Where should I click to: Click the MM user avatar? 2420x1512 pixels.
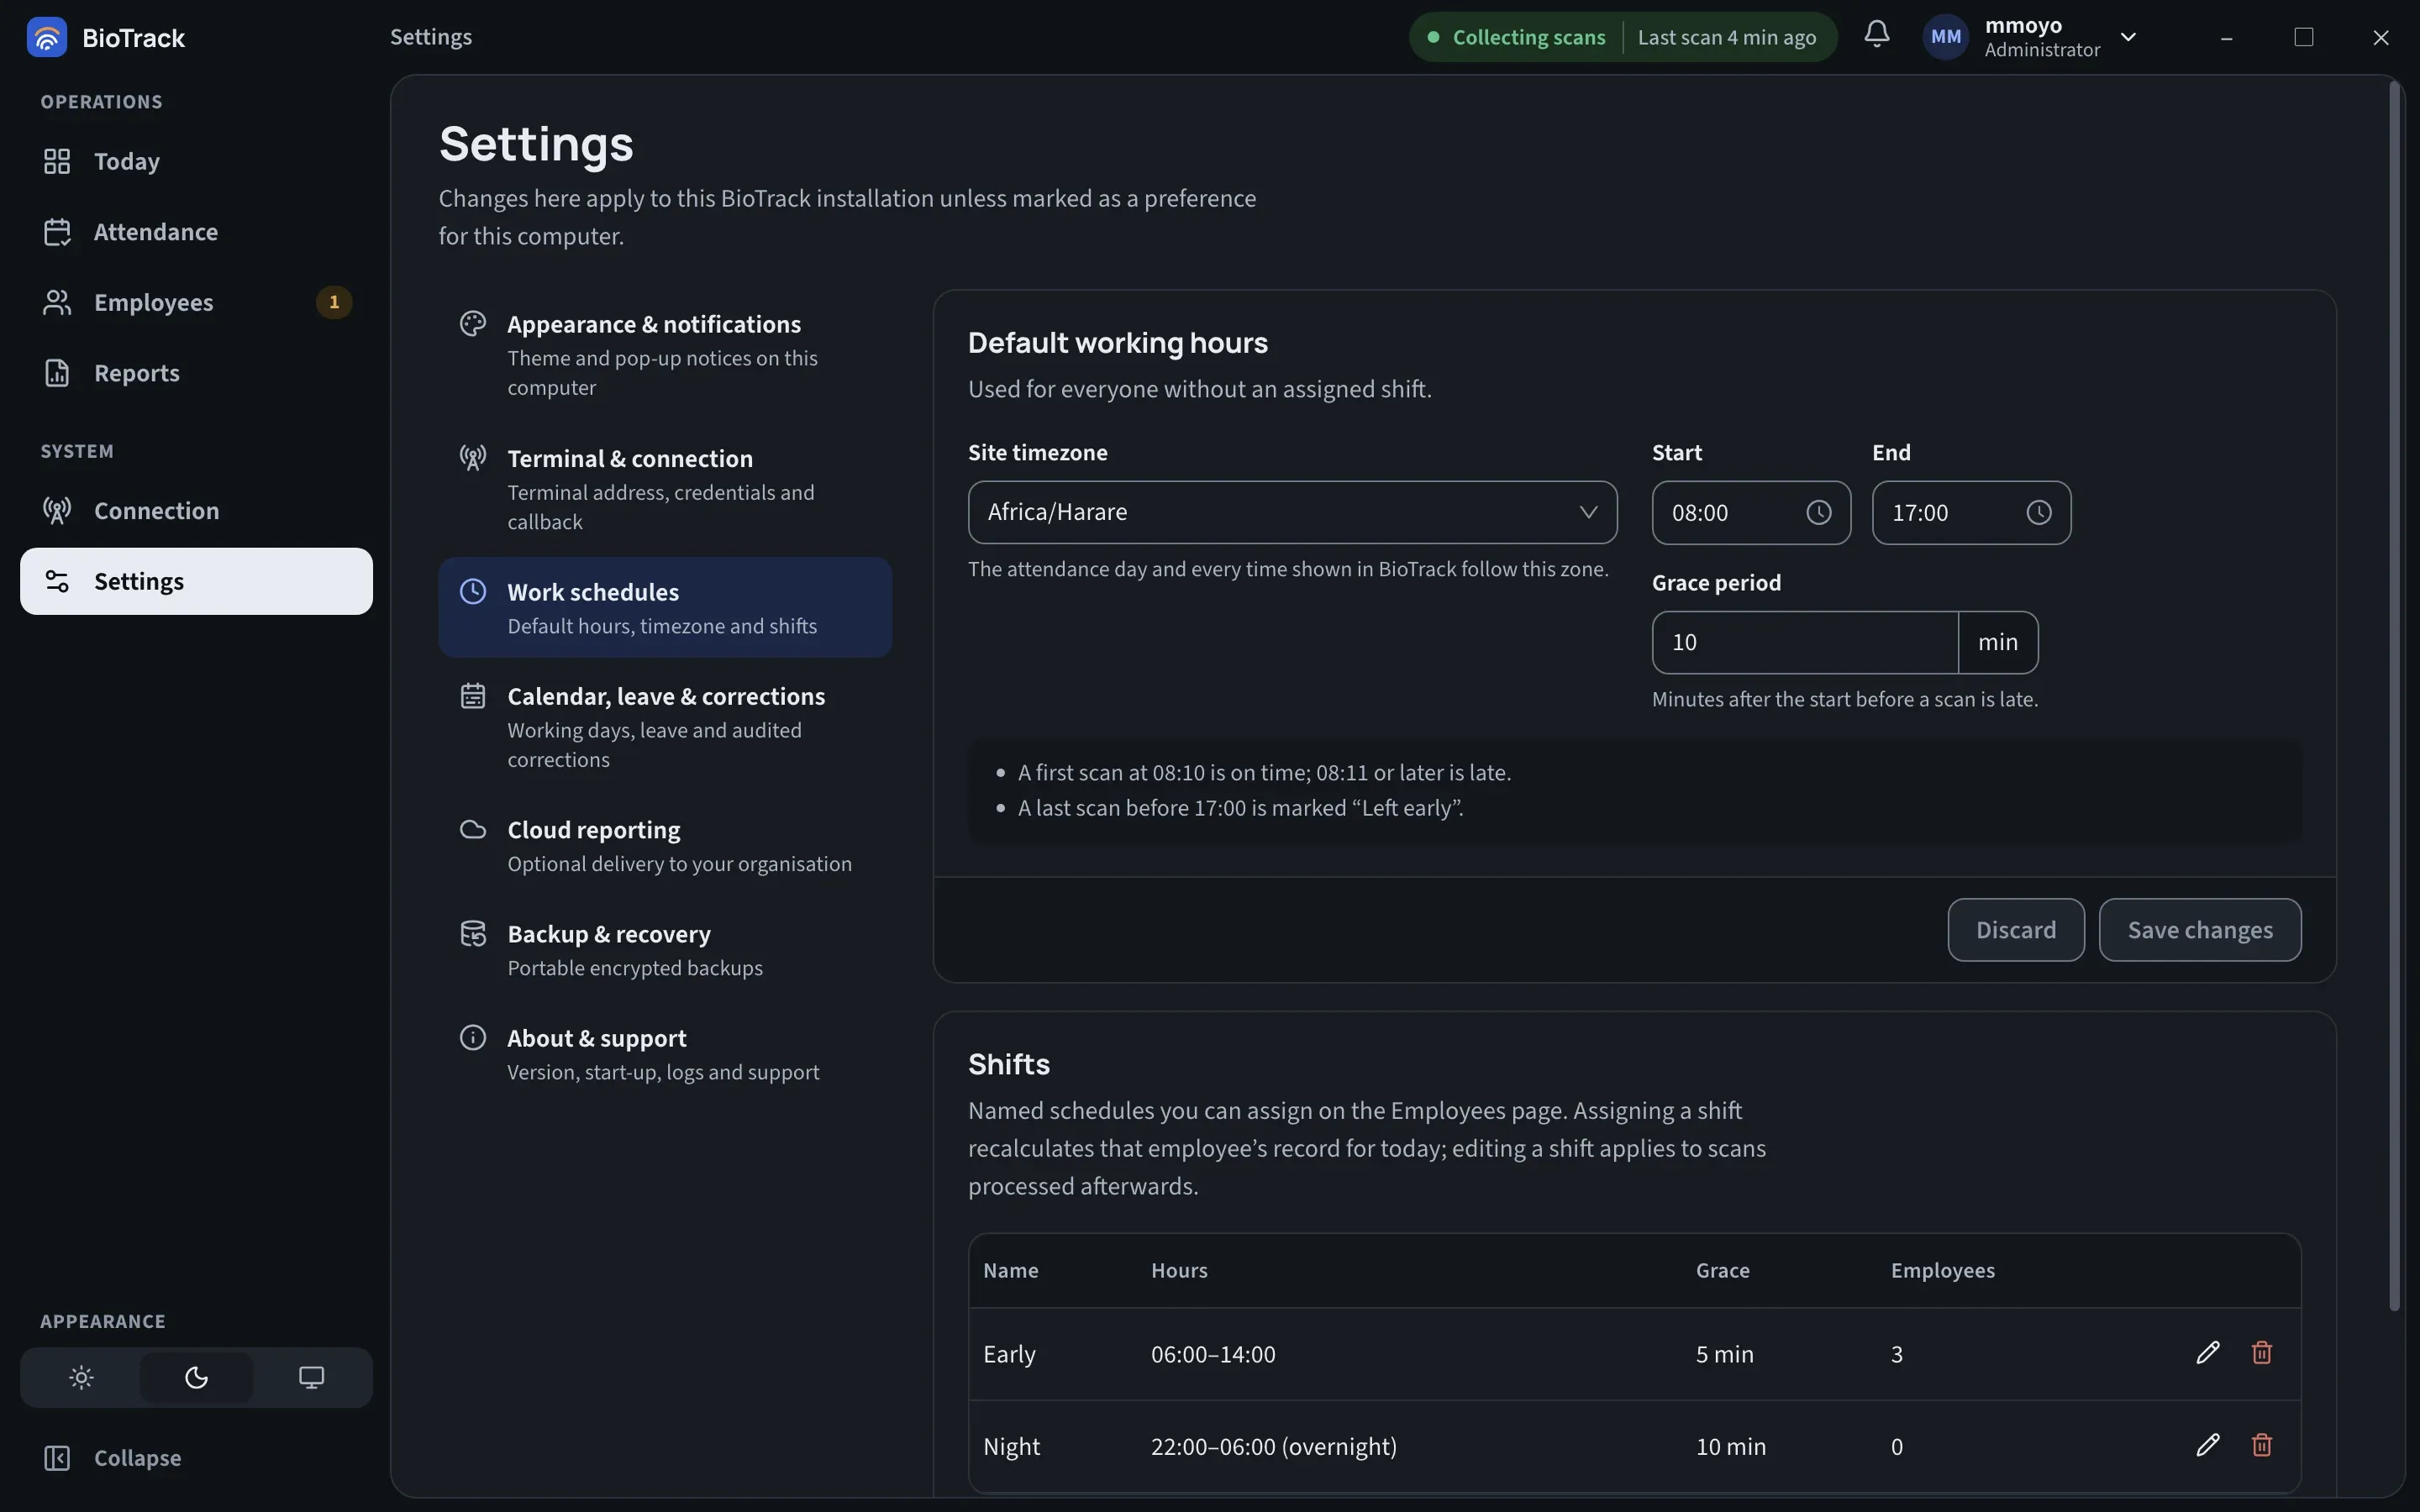(x=1945, y=37)
